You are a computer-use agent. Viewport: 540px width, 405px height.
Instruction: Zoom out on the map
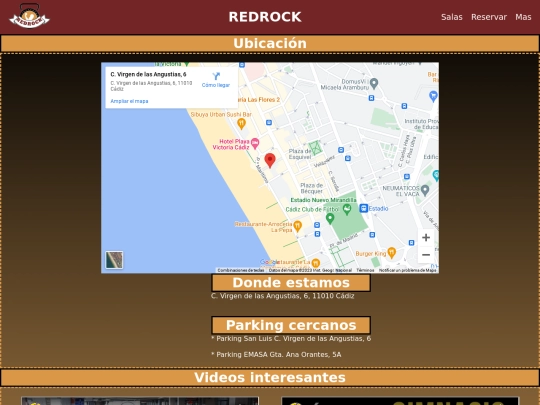coord(426,255)
